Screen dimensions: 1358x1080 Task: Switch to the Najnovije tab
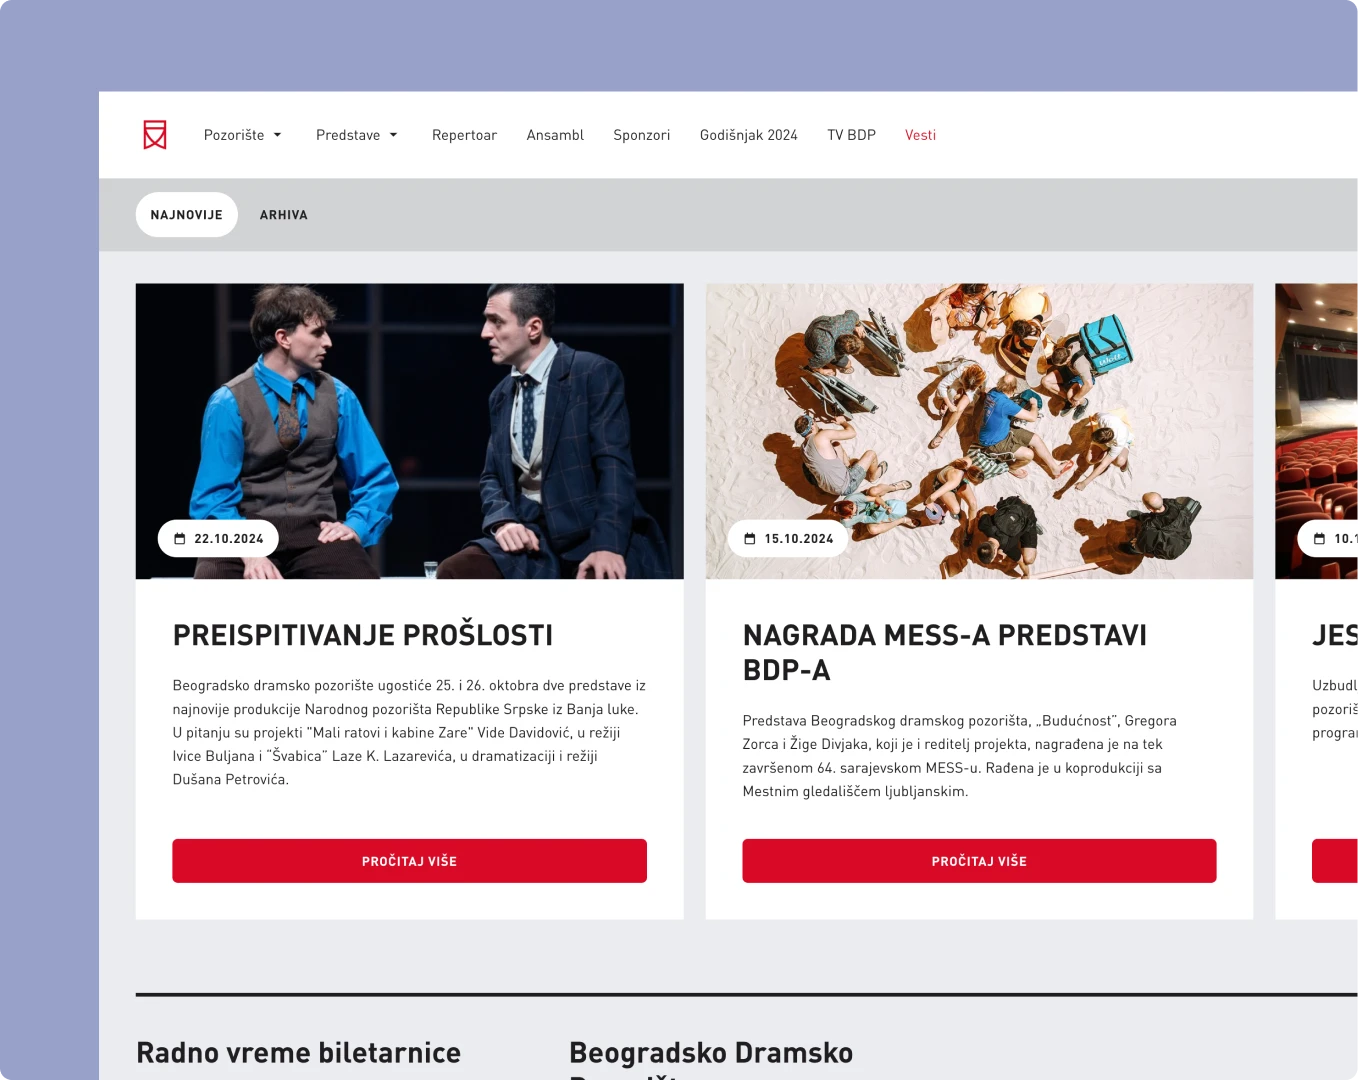[187, 215]
